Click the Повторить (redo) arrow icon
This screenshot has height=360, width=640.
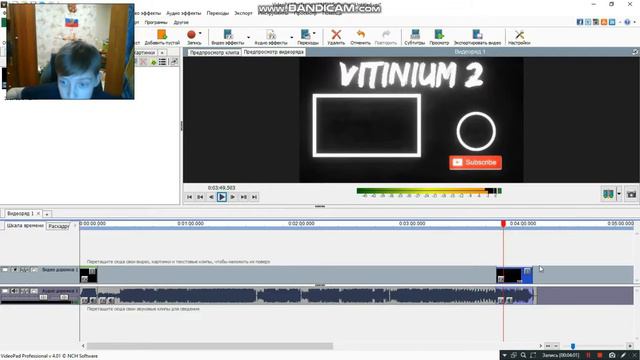[x=386, y=35]
